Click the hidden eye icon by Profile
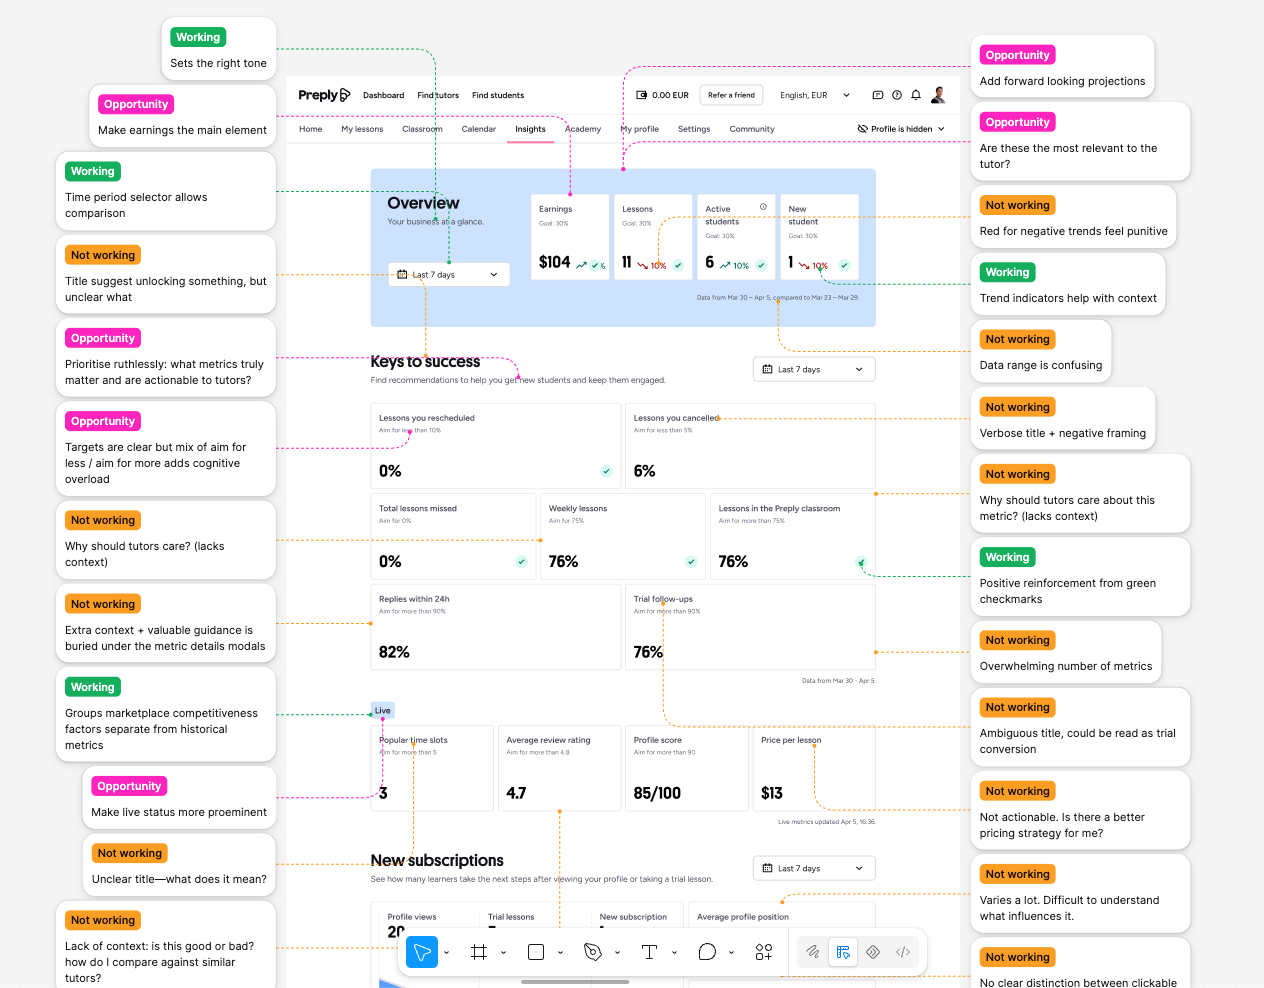Screen dimensions: 1264x988 (x=863, y=129)
